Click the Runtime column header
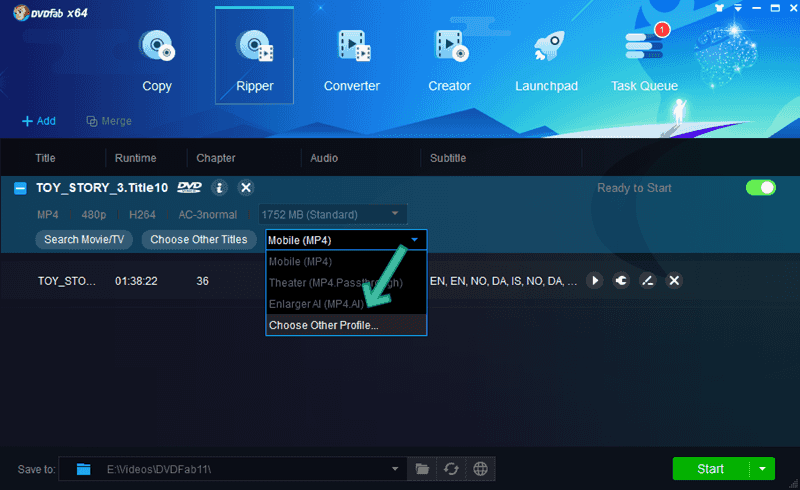This screenshot has width=800, height=490. click(135, 158)
